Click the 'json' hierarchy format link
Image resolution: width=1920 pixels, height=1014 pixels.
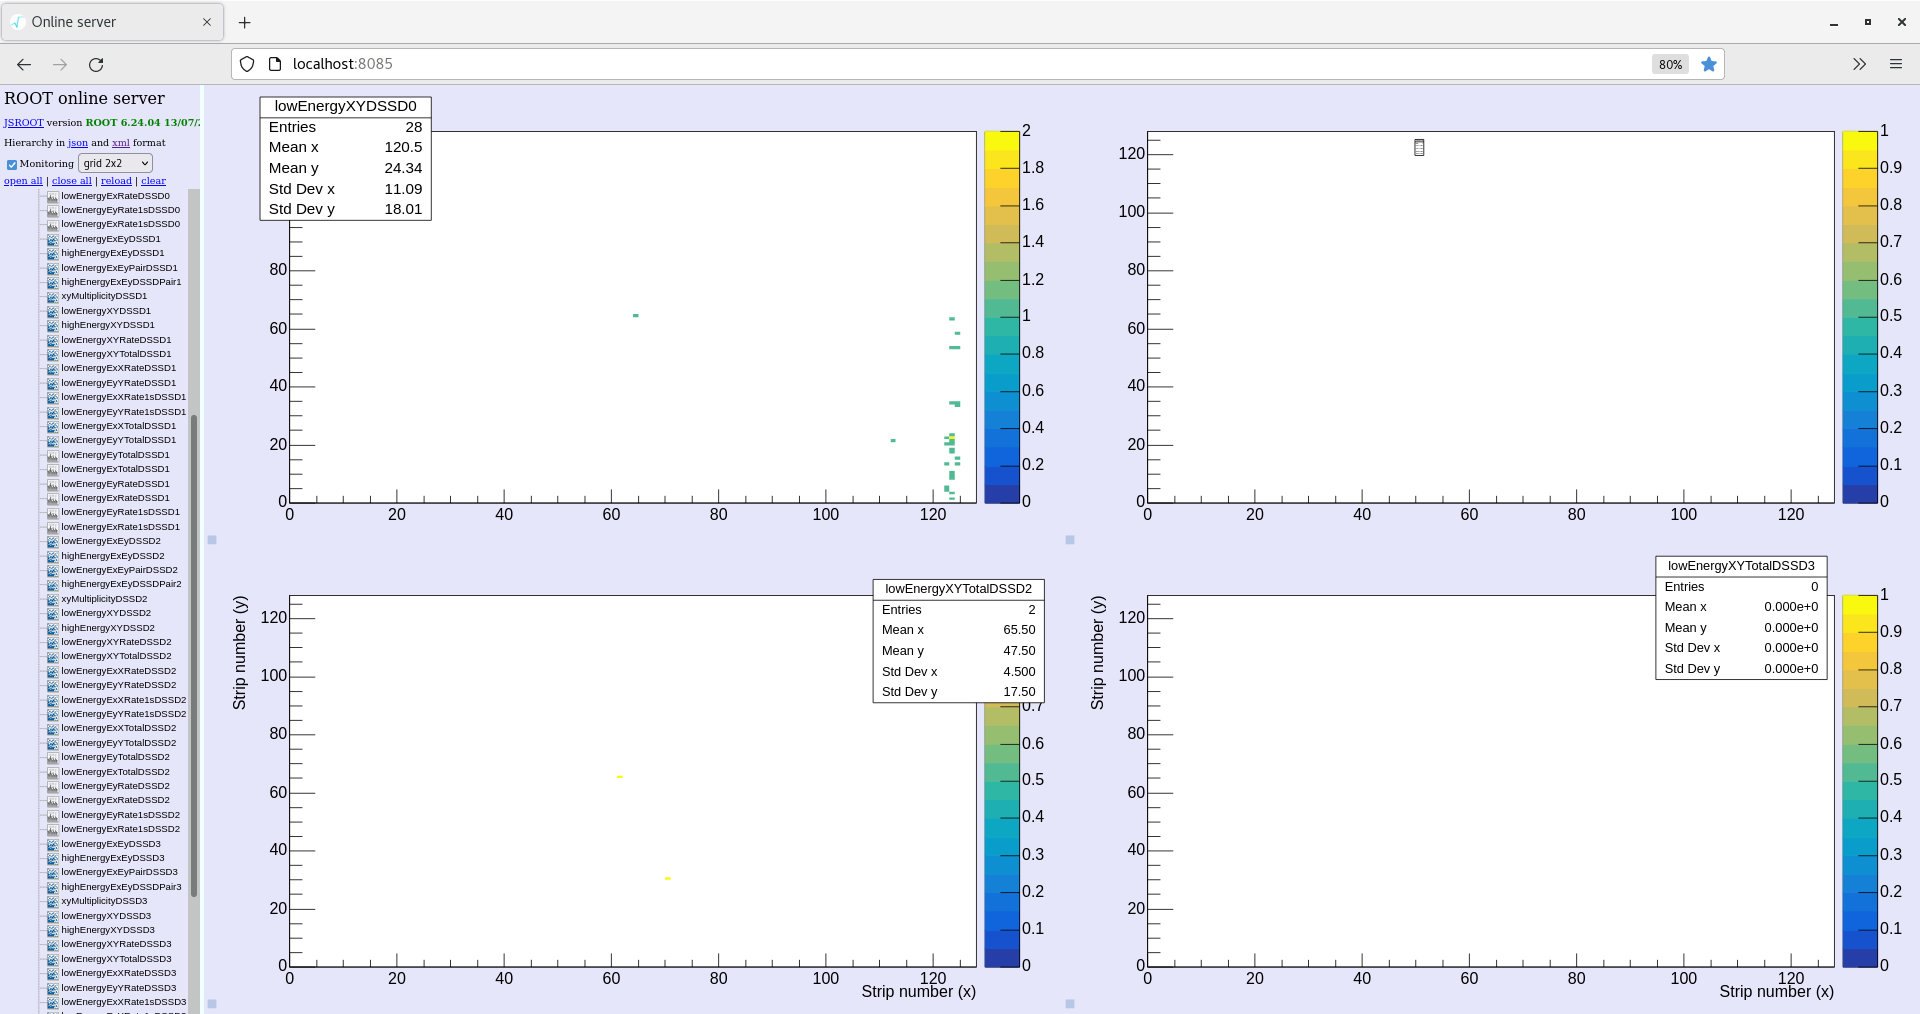tap(77, 143)
